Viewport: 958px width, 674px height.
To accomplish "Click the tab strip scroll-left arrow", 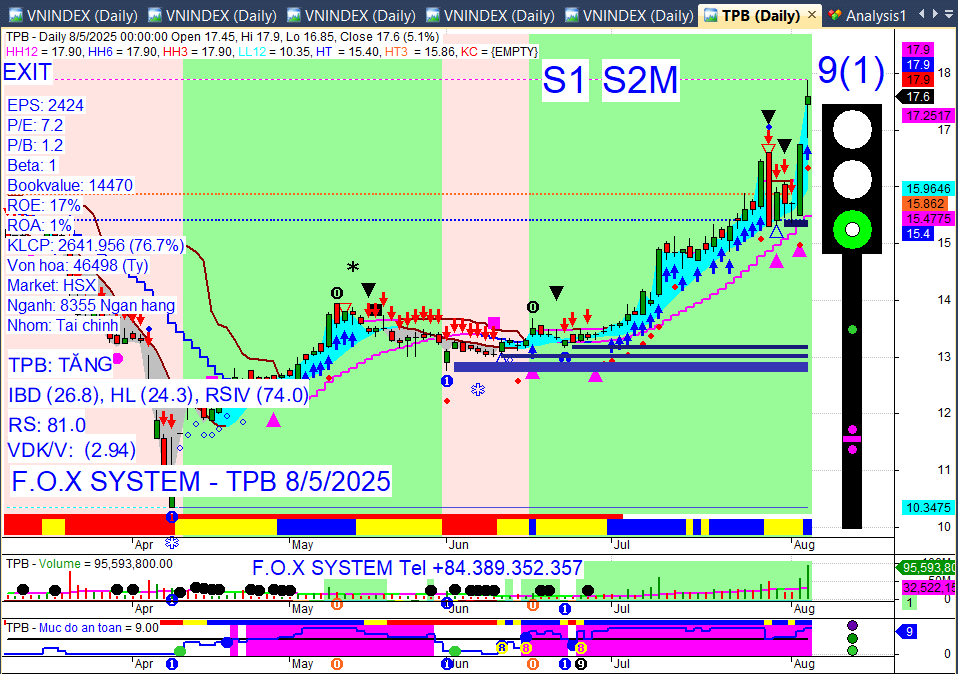I will [923, 13].
